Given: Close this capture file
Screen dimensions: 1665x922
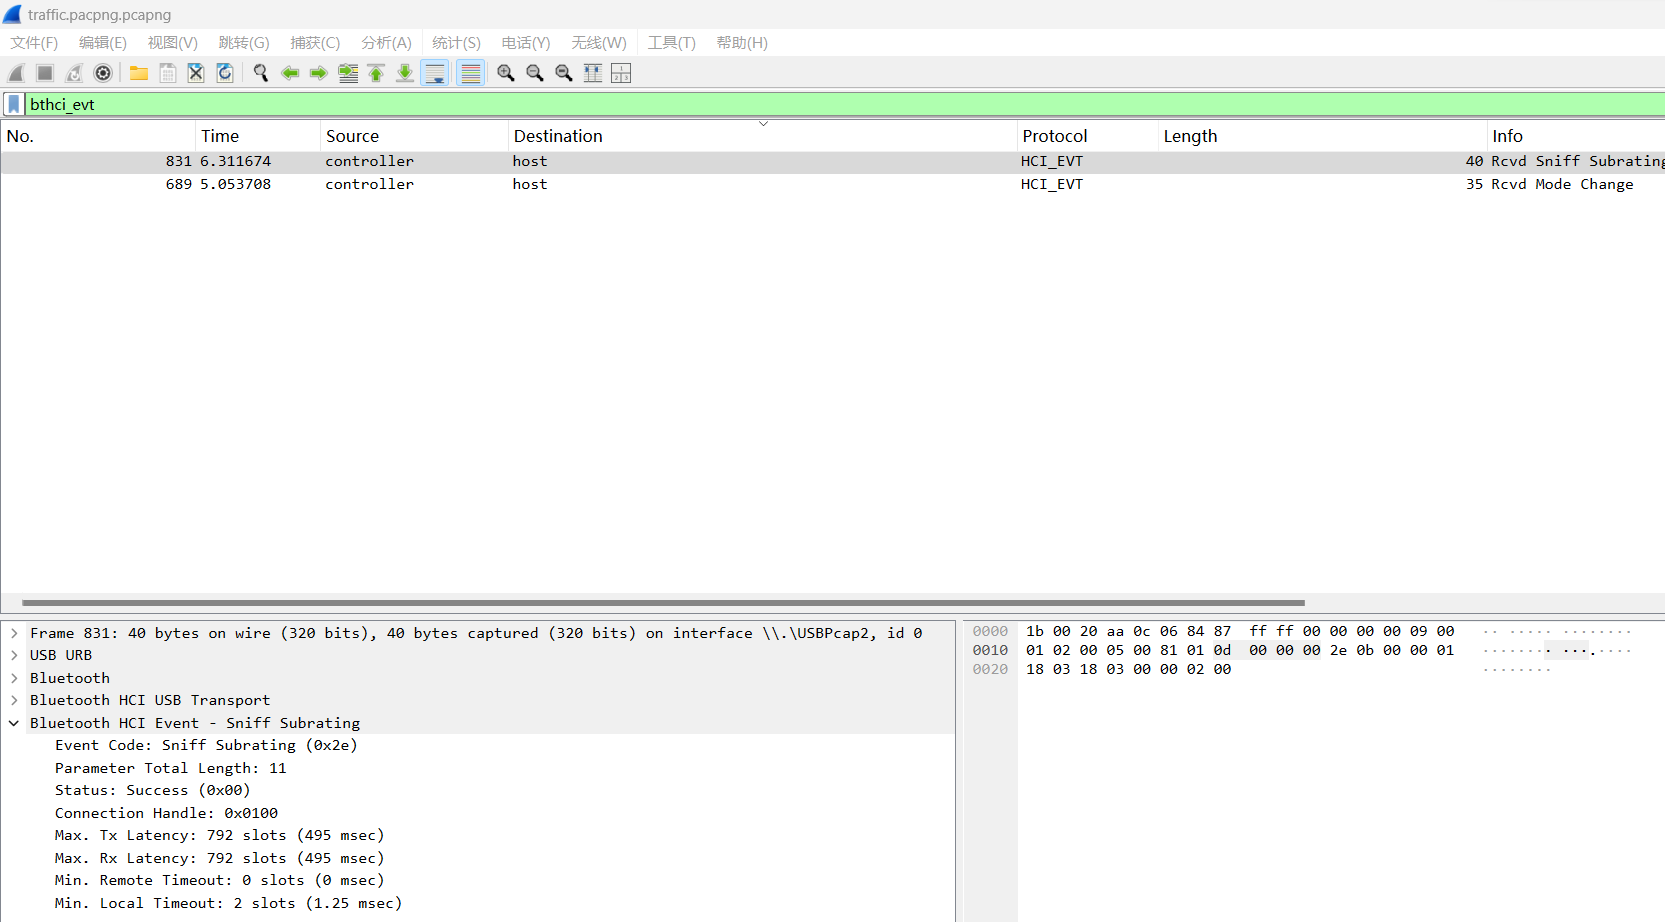Looking at the screenshot, I should pyautogui.click(x=196, y=73).
